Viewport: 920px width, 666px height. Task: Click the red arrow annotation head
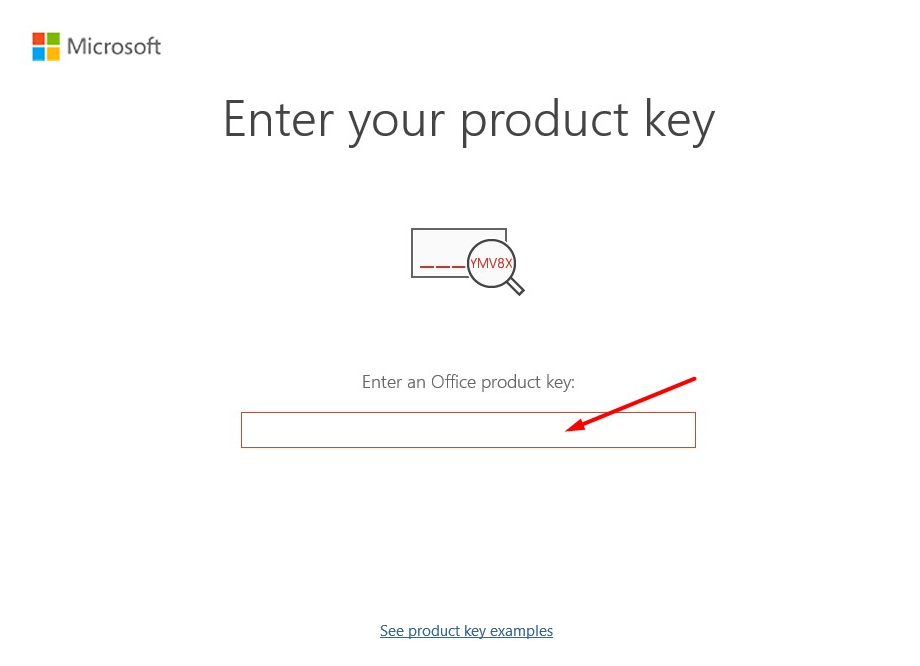(573, 428)
